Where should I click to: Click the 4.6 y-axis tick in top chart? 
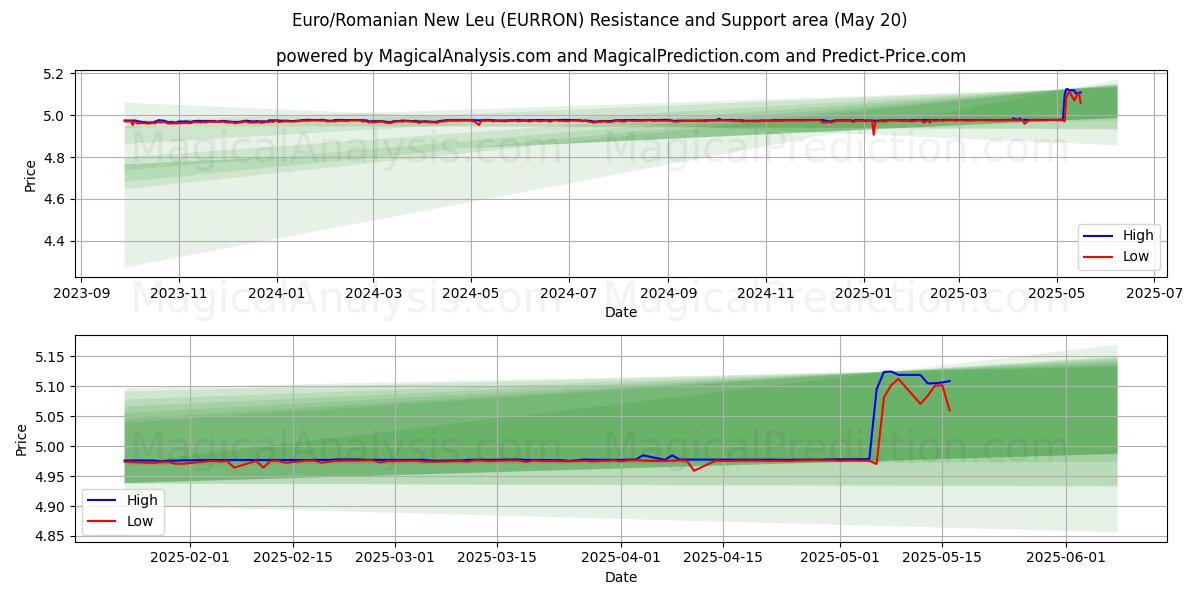click(x=54, y=200)
